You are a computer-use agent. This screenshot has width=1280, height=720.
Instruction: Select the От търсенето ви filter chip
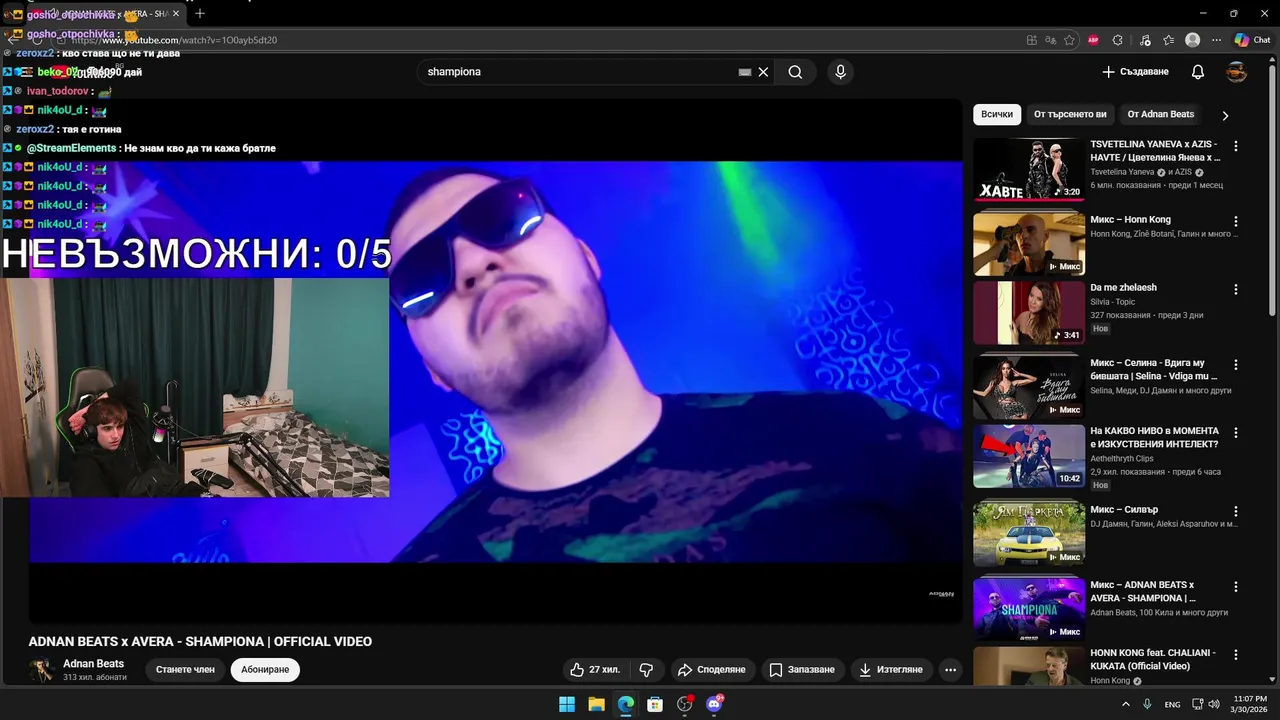coord(1070,114)
